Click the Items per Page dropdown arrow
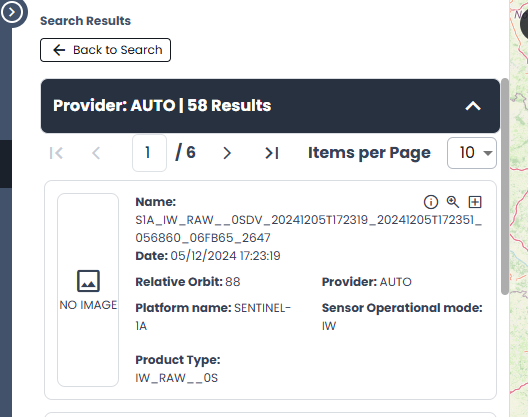The width and height of the screenshot is (528, 417). coord(487,153)
